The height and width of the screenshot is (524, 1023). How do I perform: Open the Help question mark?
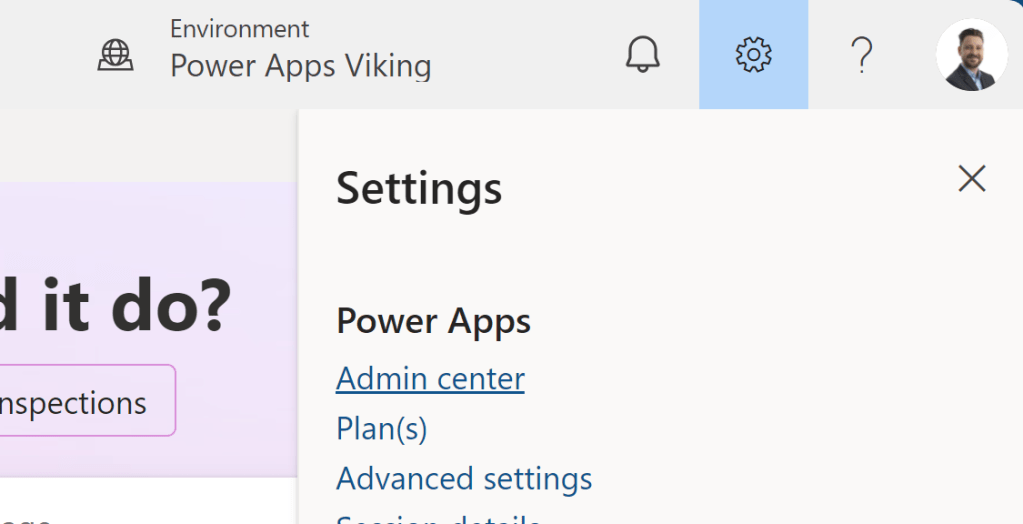point(862,55)
